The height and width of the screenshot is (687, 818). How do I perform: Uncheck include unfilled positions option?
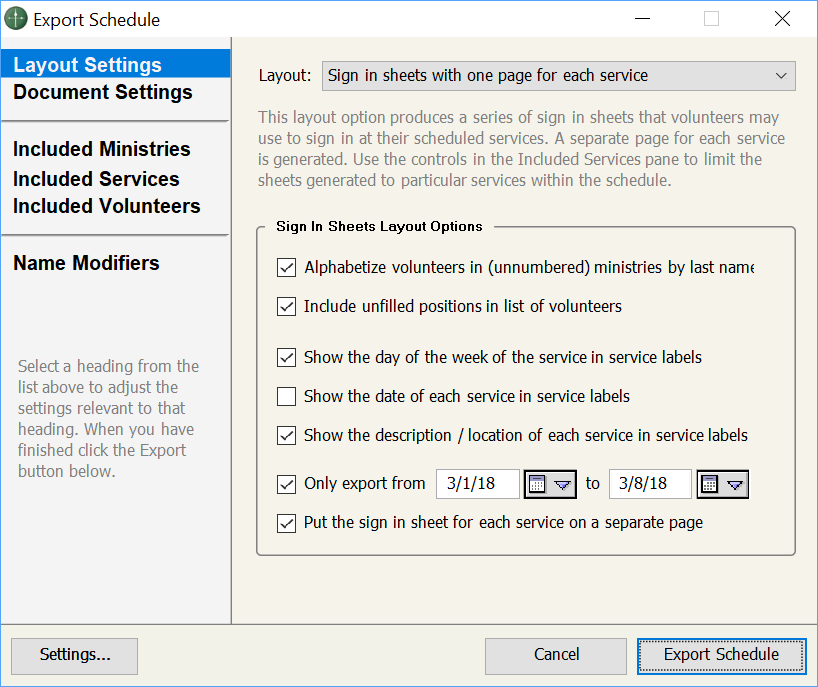point(287,306)
